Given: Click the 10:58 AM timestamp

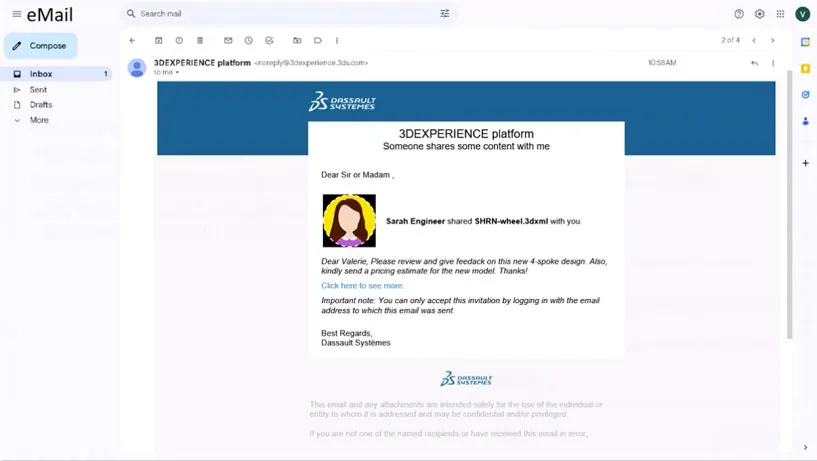Looking at the screenshot, I should tap(662, 63).
